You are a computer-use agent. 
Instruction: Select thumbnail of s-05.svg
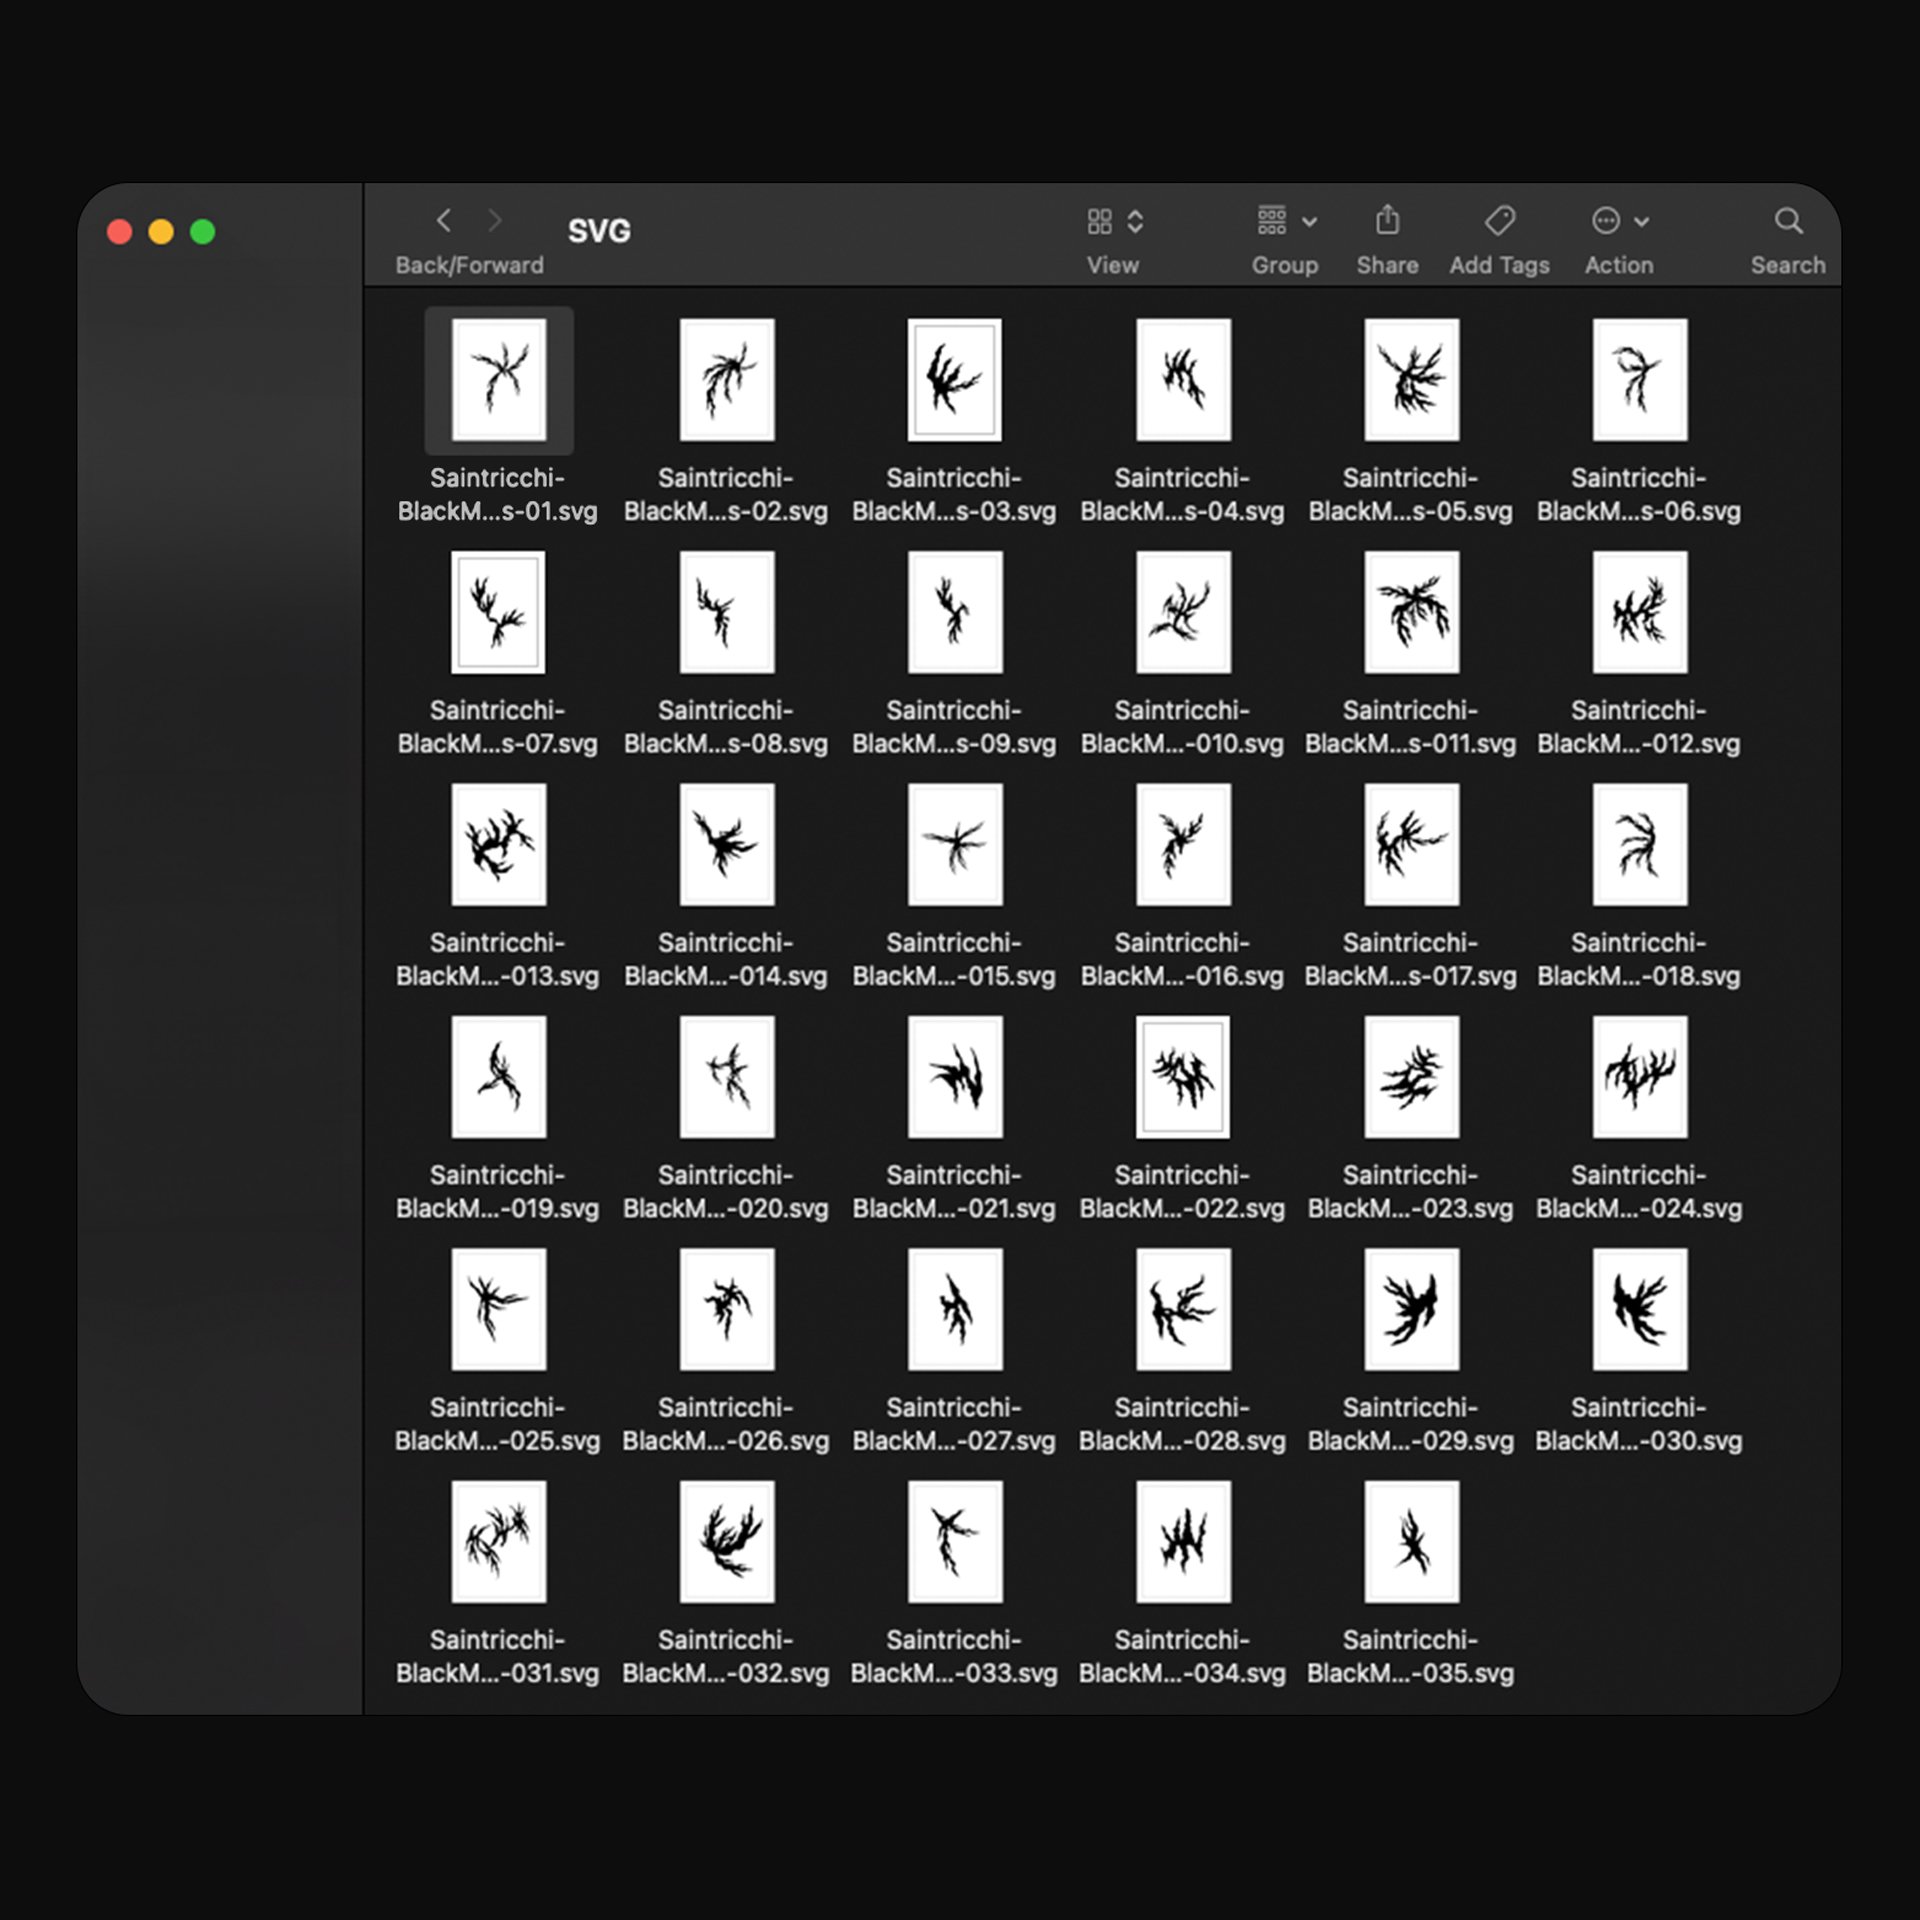pyautogui.click(x=1411, y=380)
